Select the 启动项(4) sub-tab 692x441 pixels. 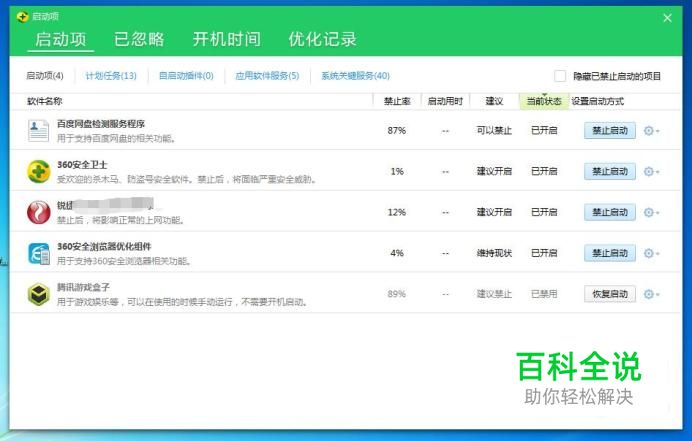45,76
